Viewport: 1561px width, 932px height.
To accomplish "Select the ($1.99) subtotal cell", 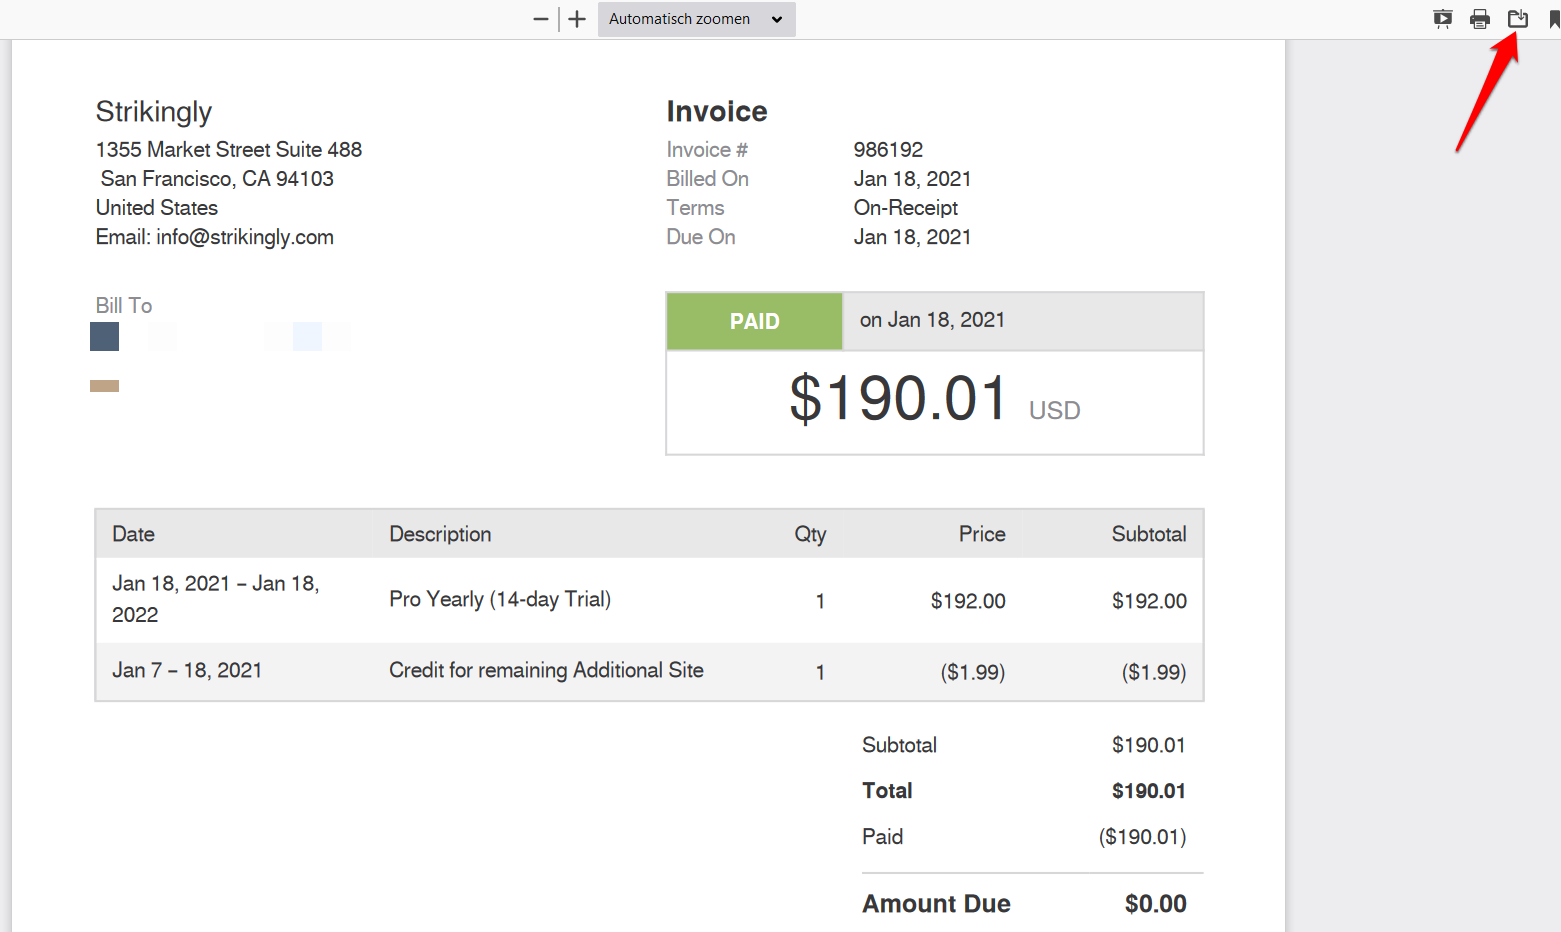I will 1154,672.
